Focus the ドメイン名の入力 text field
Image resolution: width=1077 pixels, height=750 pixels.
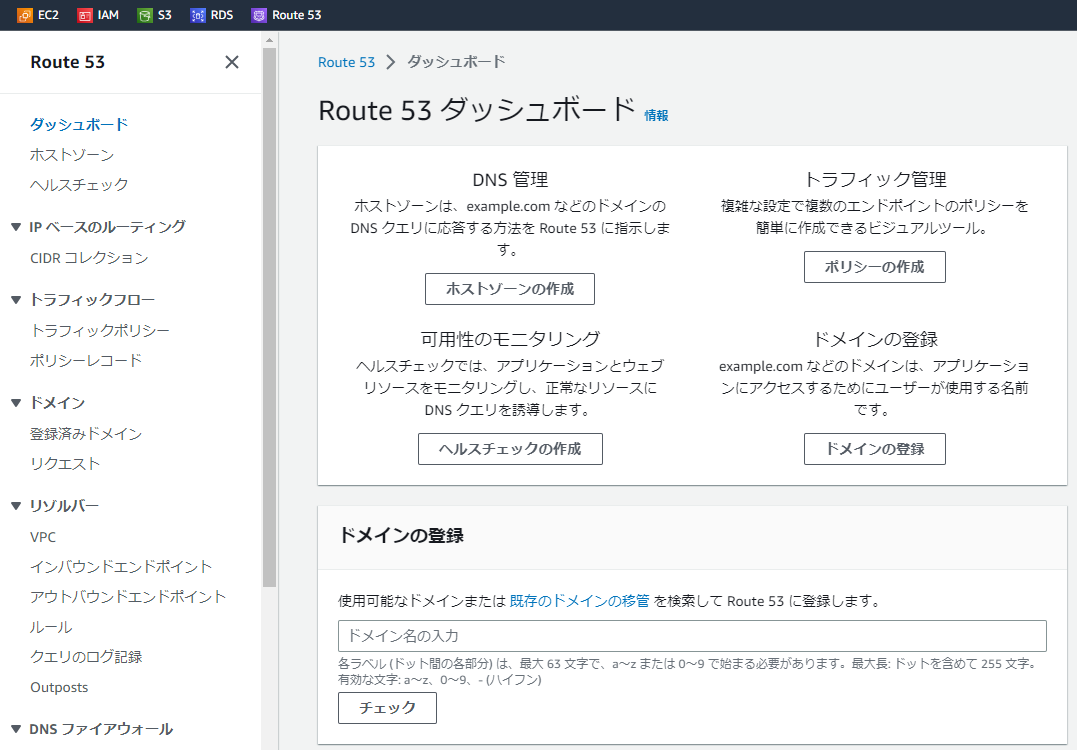coord(692,636)
